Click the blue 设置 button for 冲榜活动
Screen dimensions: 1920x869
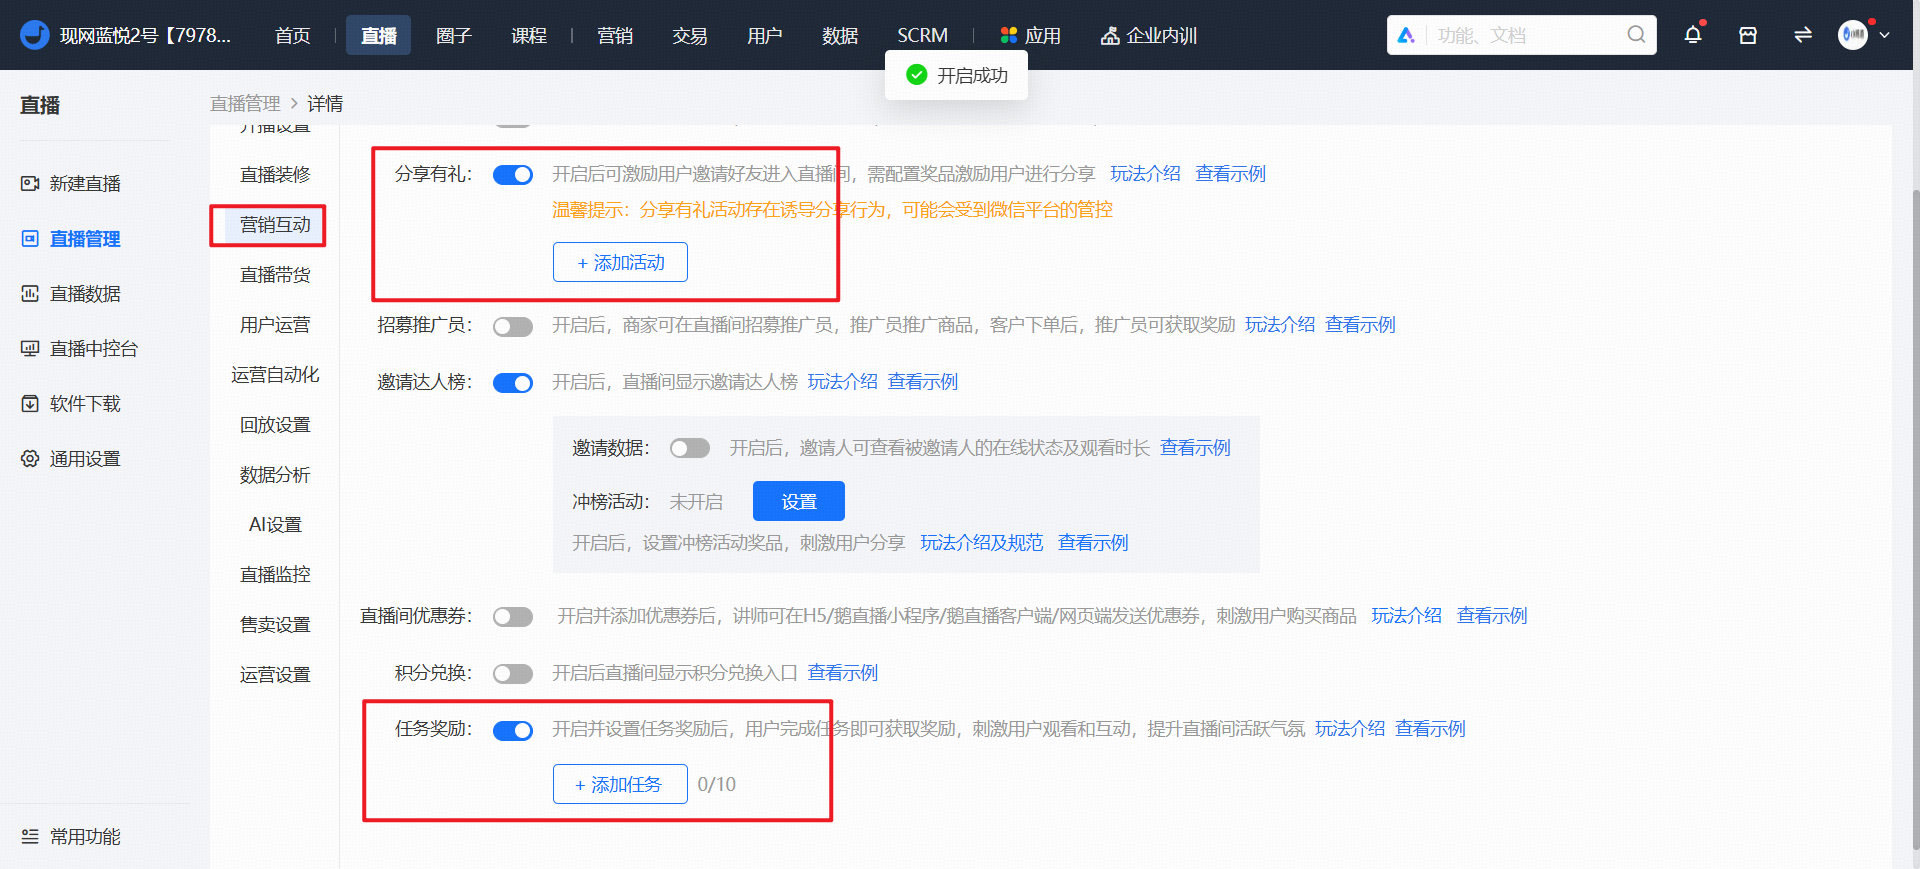(799, 501)
